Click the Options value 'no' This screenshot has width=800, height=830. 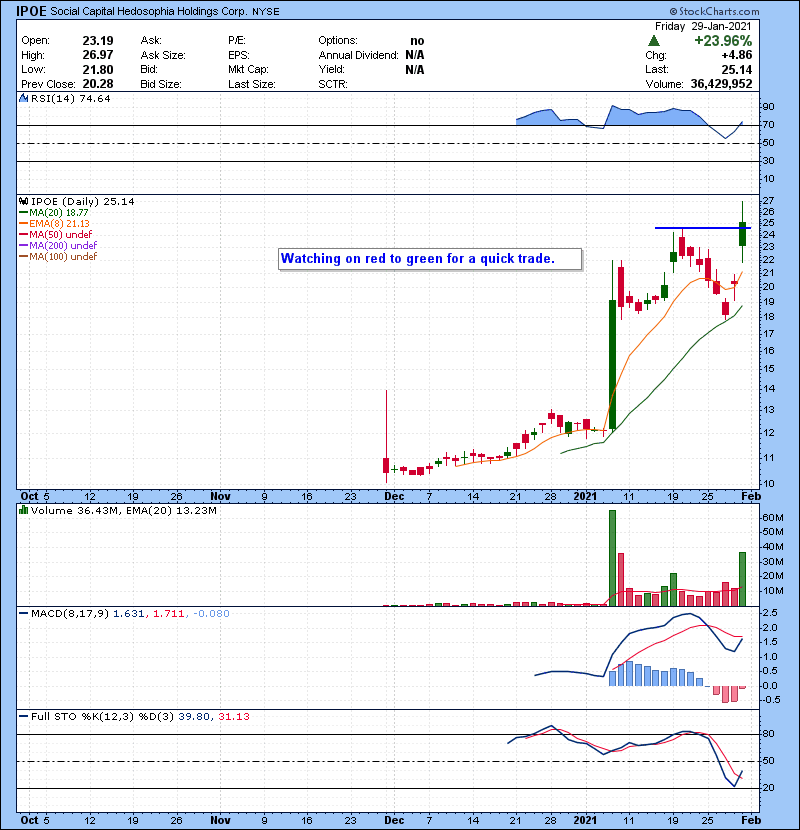417,41
